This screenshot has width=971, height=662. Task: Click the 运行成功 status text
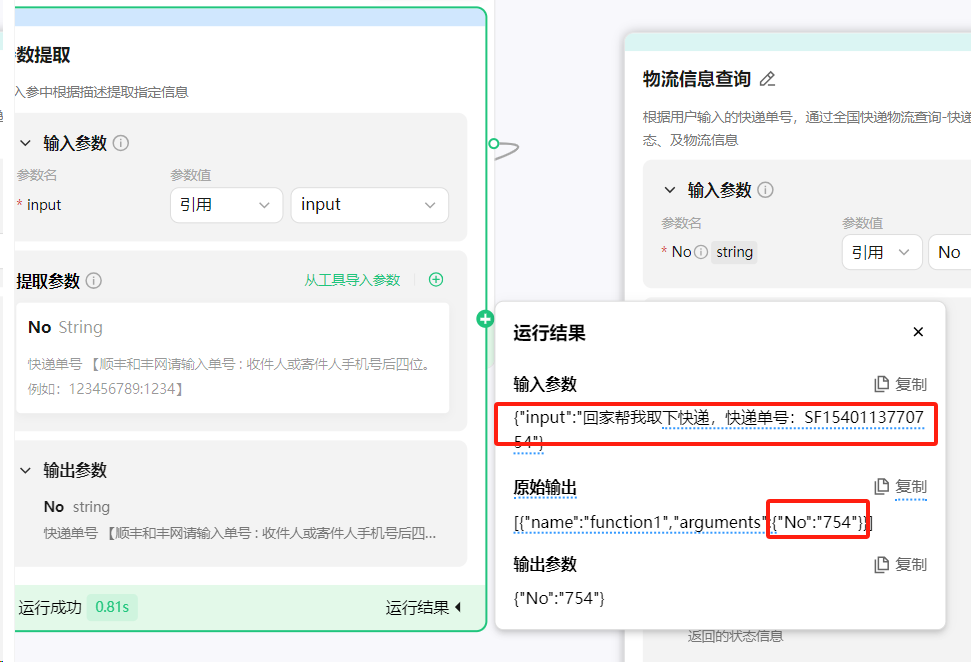click(x=50, y=608)
